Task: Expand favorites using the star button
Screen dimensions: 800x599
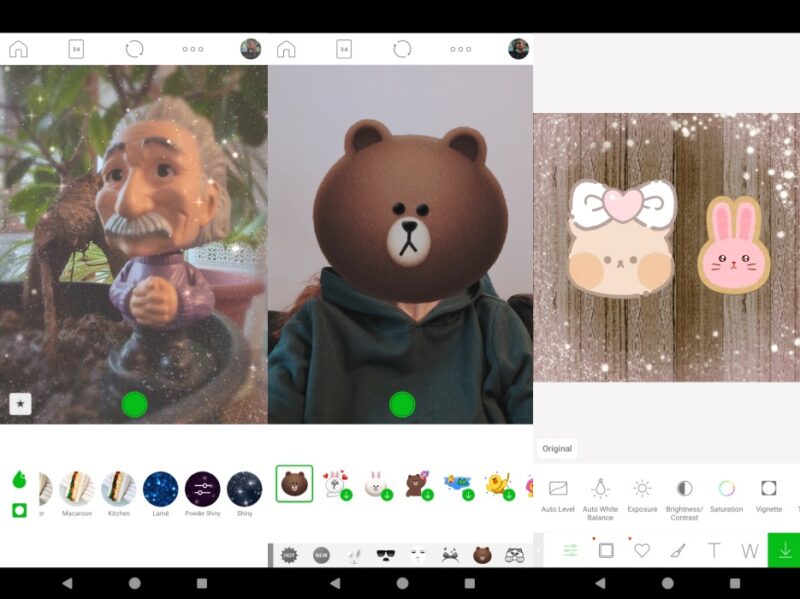Action: [21, 404]
